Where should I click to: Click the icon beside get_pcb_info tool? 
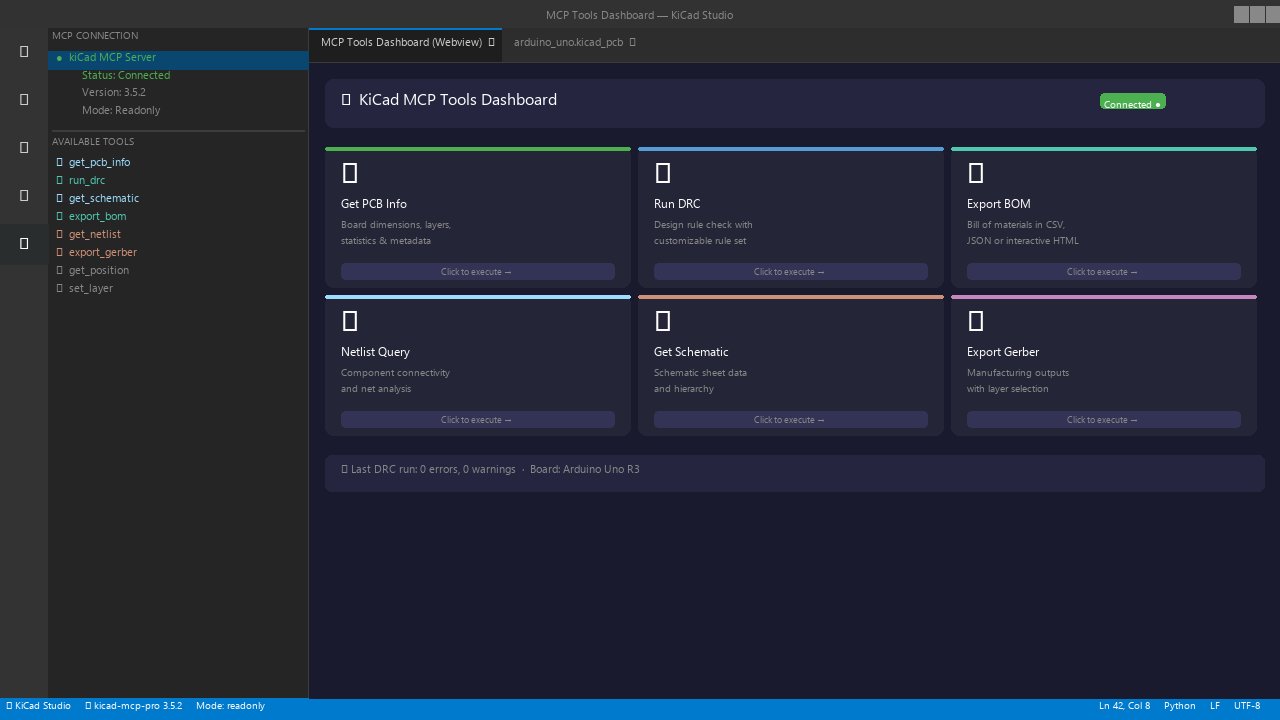click(x=60, y=162)
